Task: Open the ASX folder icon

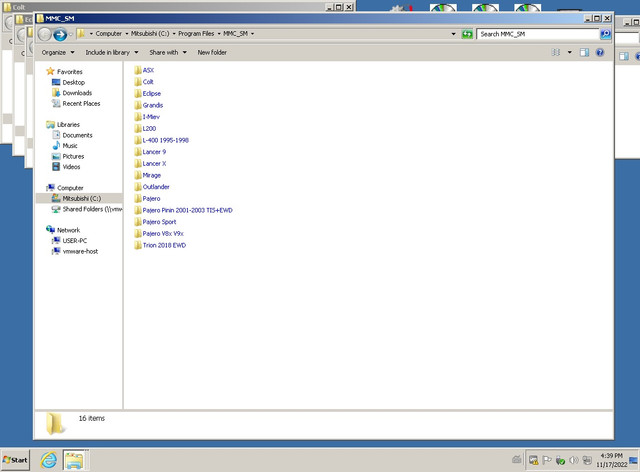Action: tap(138, 70)
